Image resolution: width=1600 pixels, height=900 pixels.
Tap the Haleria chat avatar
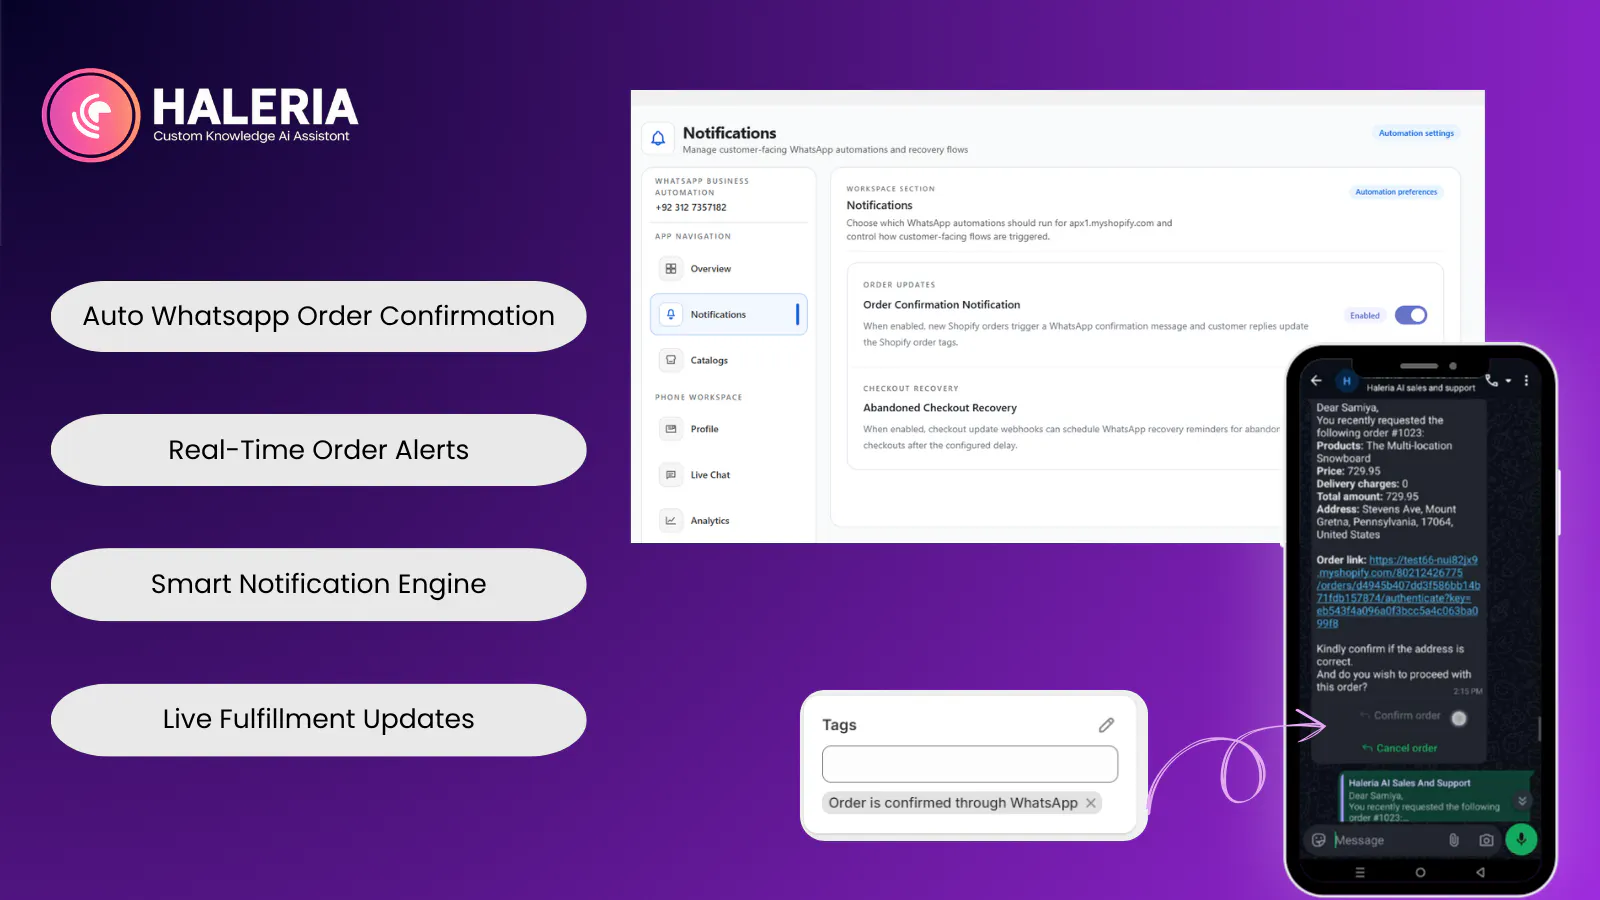point(1346,381)
